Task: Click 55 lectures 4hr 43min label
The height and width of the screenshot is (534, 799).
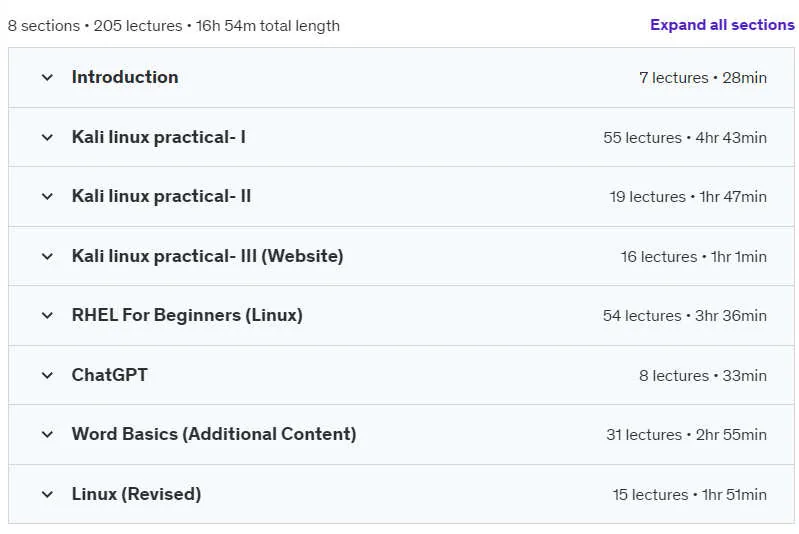Action: point(685,138)
